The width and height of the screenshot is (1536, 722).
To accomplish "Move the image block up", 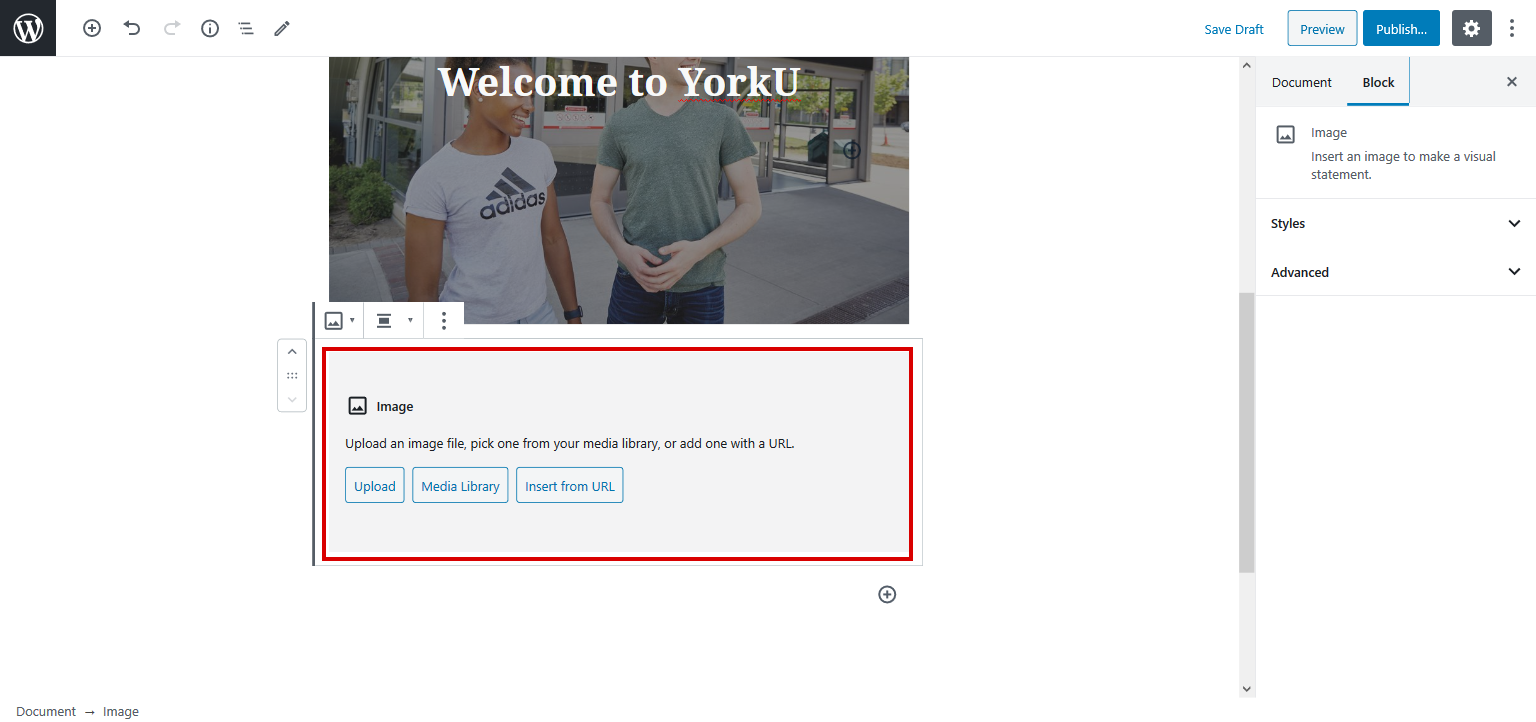I will [x=292, y=352].
